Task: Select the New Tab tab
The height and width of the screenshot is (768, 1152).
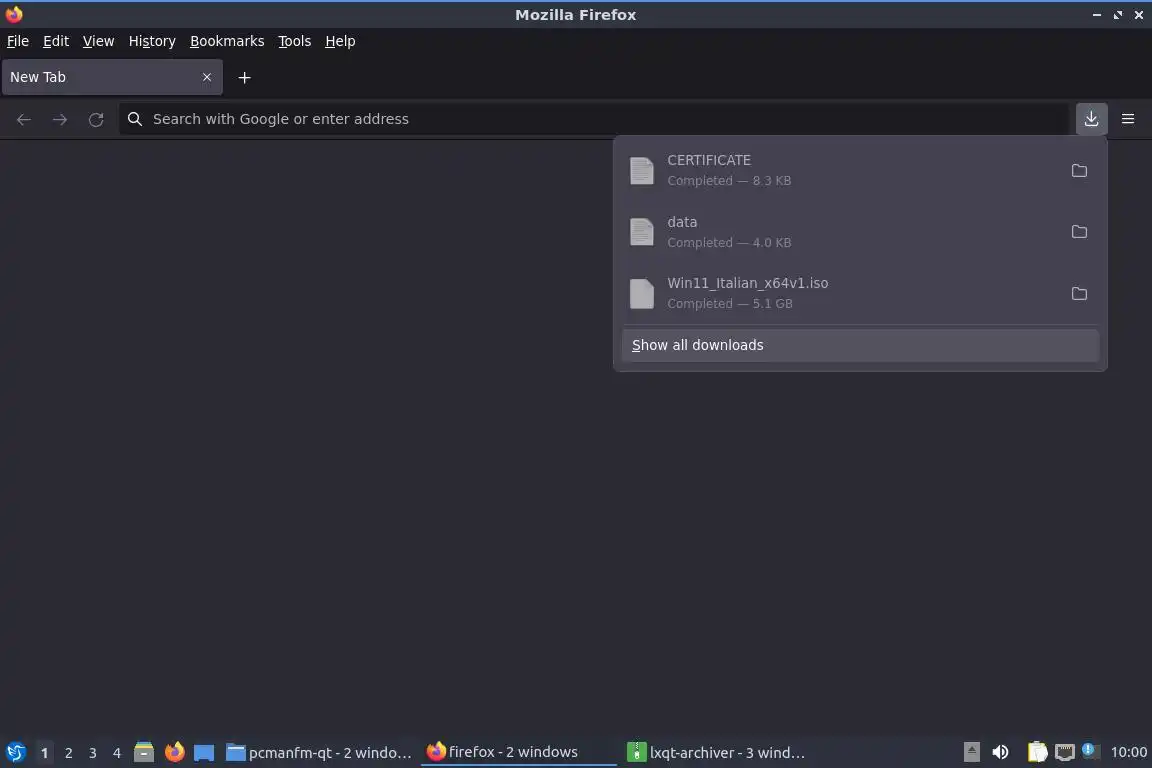Action: [x=112, y=77]
